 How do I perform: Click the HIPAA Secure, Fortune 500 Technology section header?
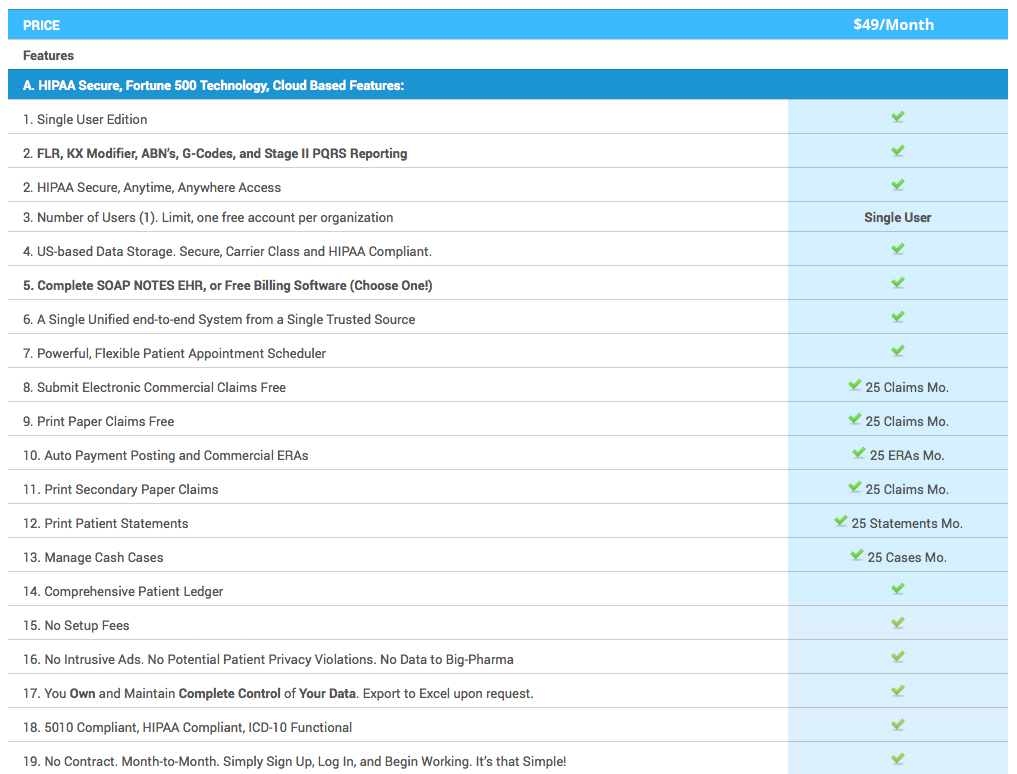(213, 86)
